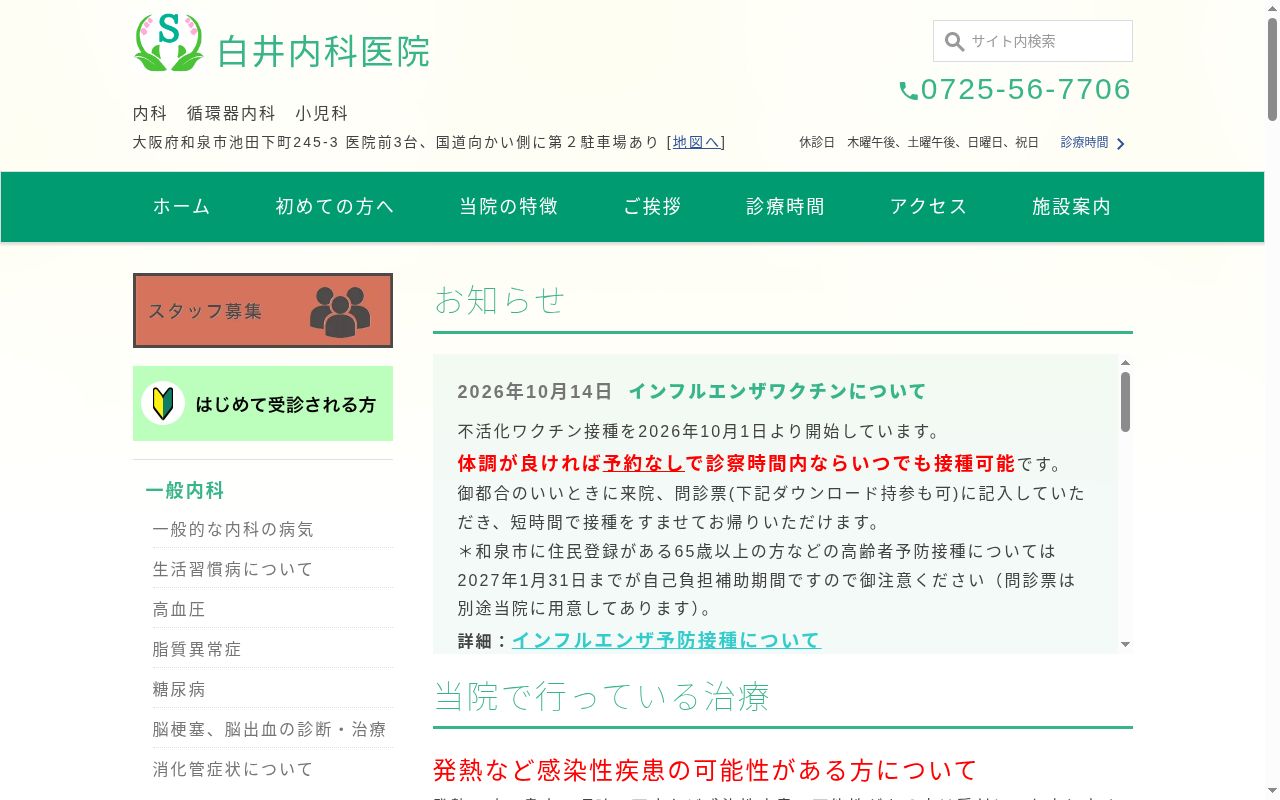Click the サイト内検索 search field
The image size is (1280, 800).
[x=1033, y=41]
